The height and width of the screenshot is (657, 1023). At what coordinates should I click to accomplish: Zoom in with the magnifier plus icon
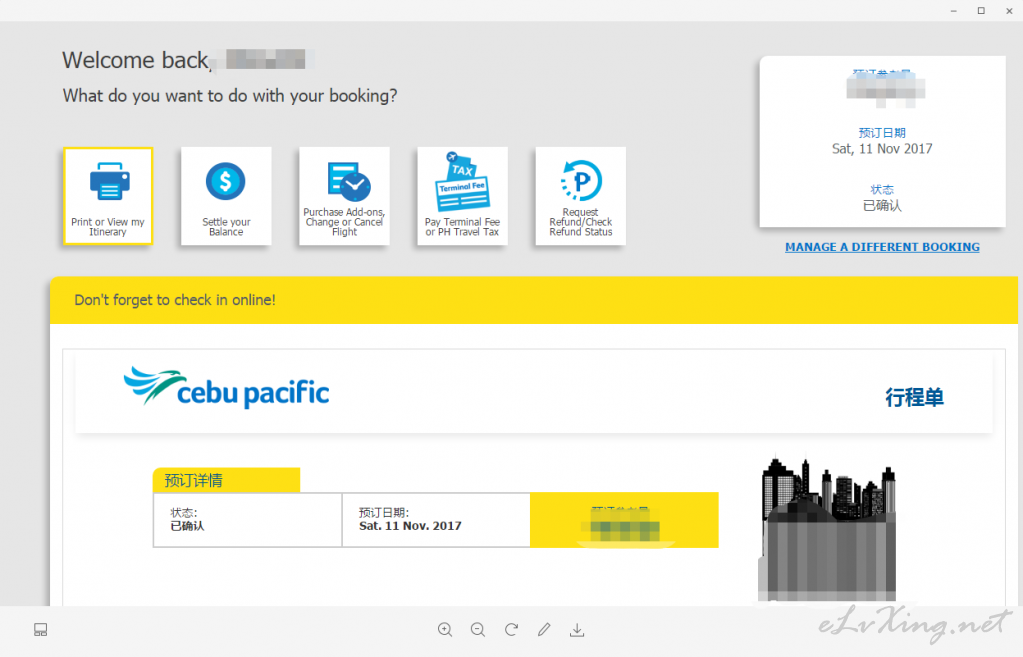445,630
